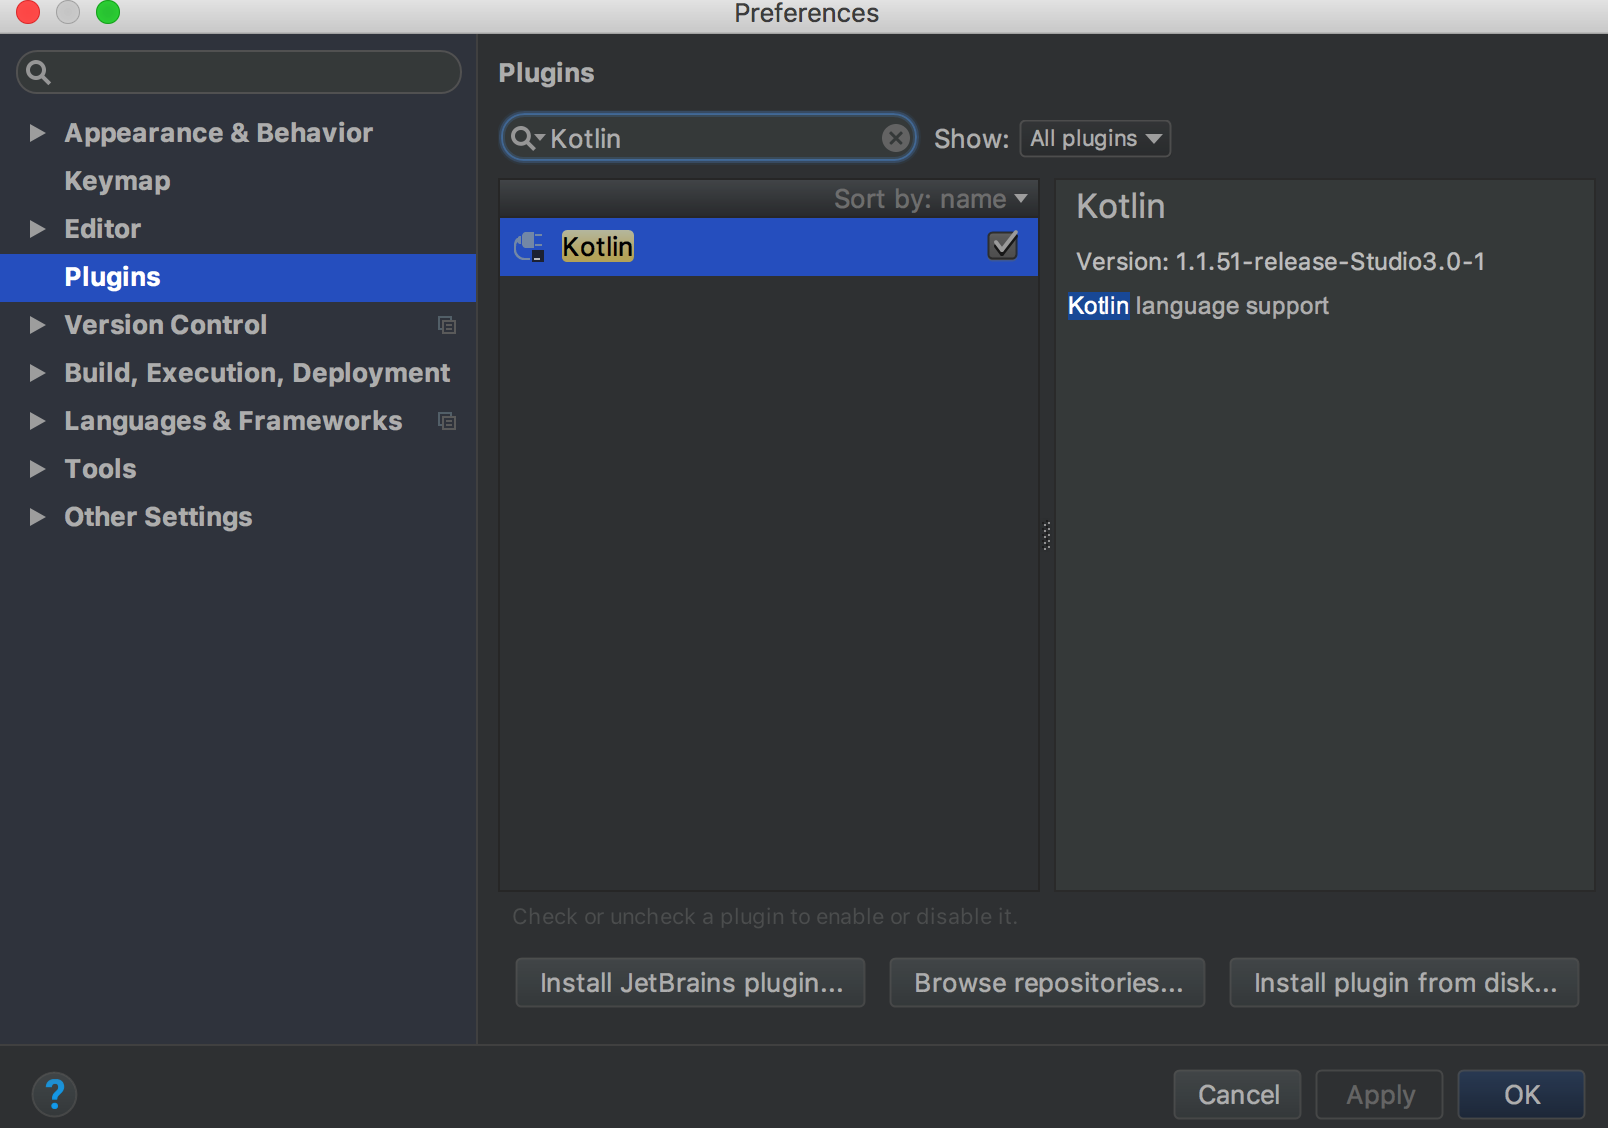Image resolution: width=1608 pixels, height=1128 pixels.
Task: Open the Show All plugins dropdown
Action: [x=1095, y=138]
